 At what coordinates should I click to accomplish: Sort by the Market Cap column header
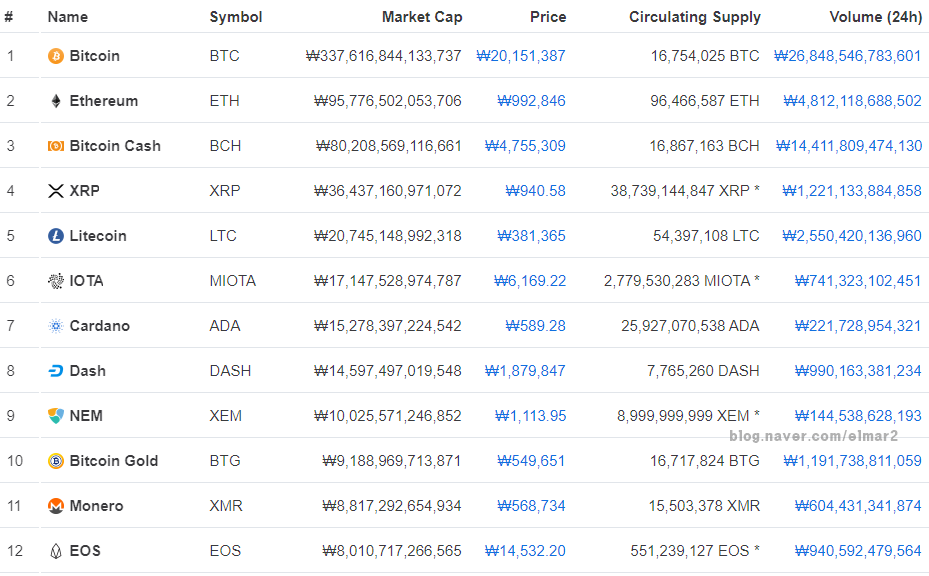pyautogui.click(x=422, y=17)
